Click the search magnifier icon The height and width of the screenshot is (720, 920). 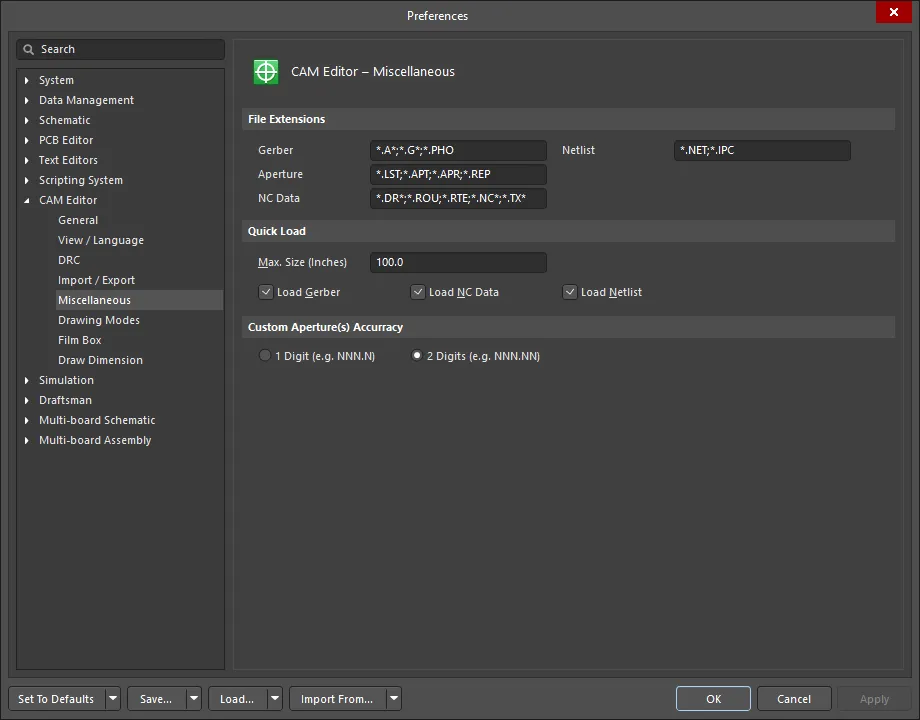coord(28,49)
